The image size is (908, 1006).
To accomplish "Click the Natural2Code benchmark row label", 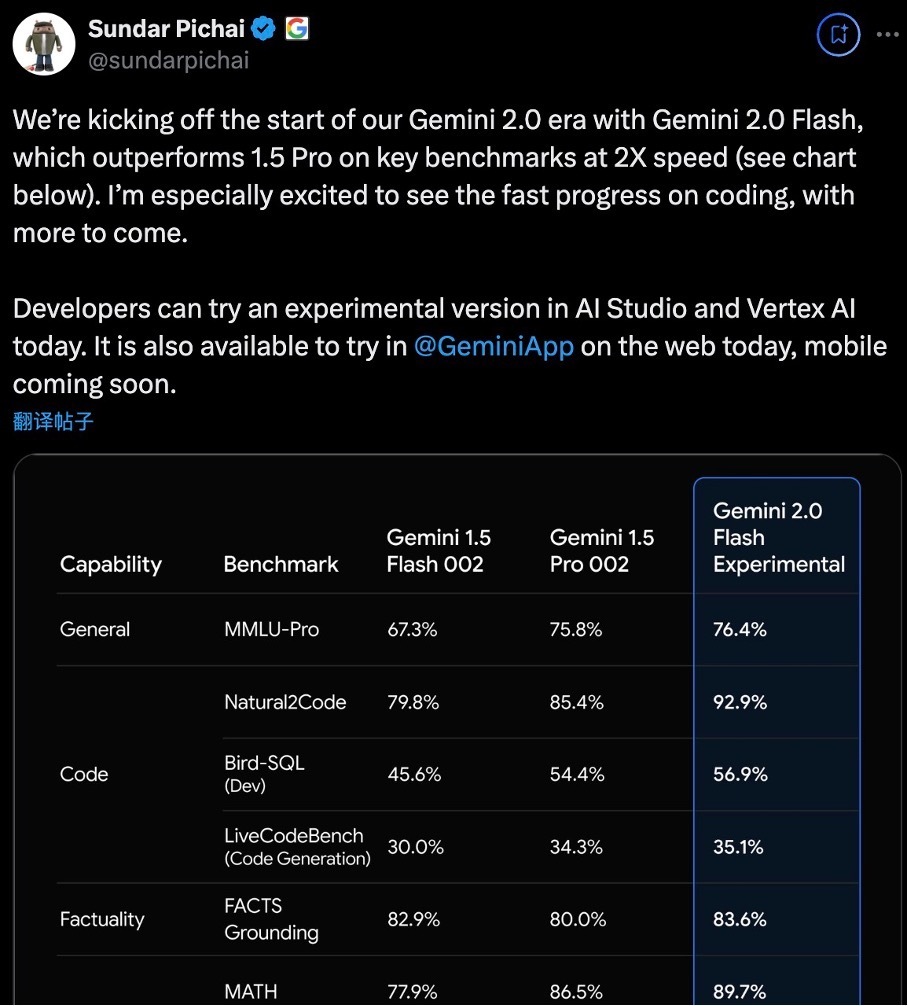I will click(285, 702).
